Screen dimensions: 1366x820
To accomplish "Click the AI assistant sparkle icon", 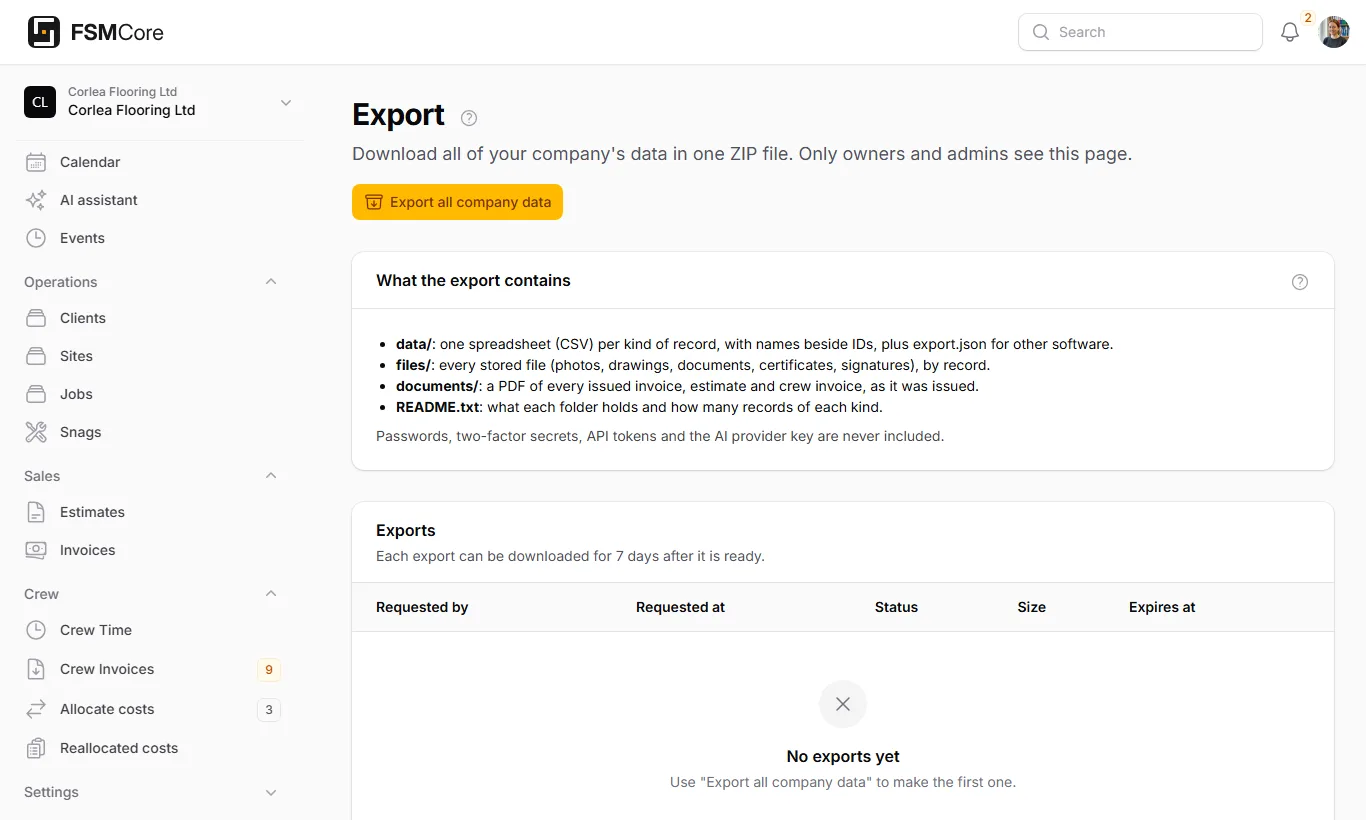I will pyautogui.click(x=36, y=200).
